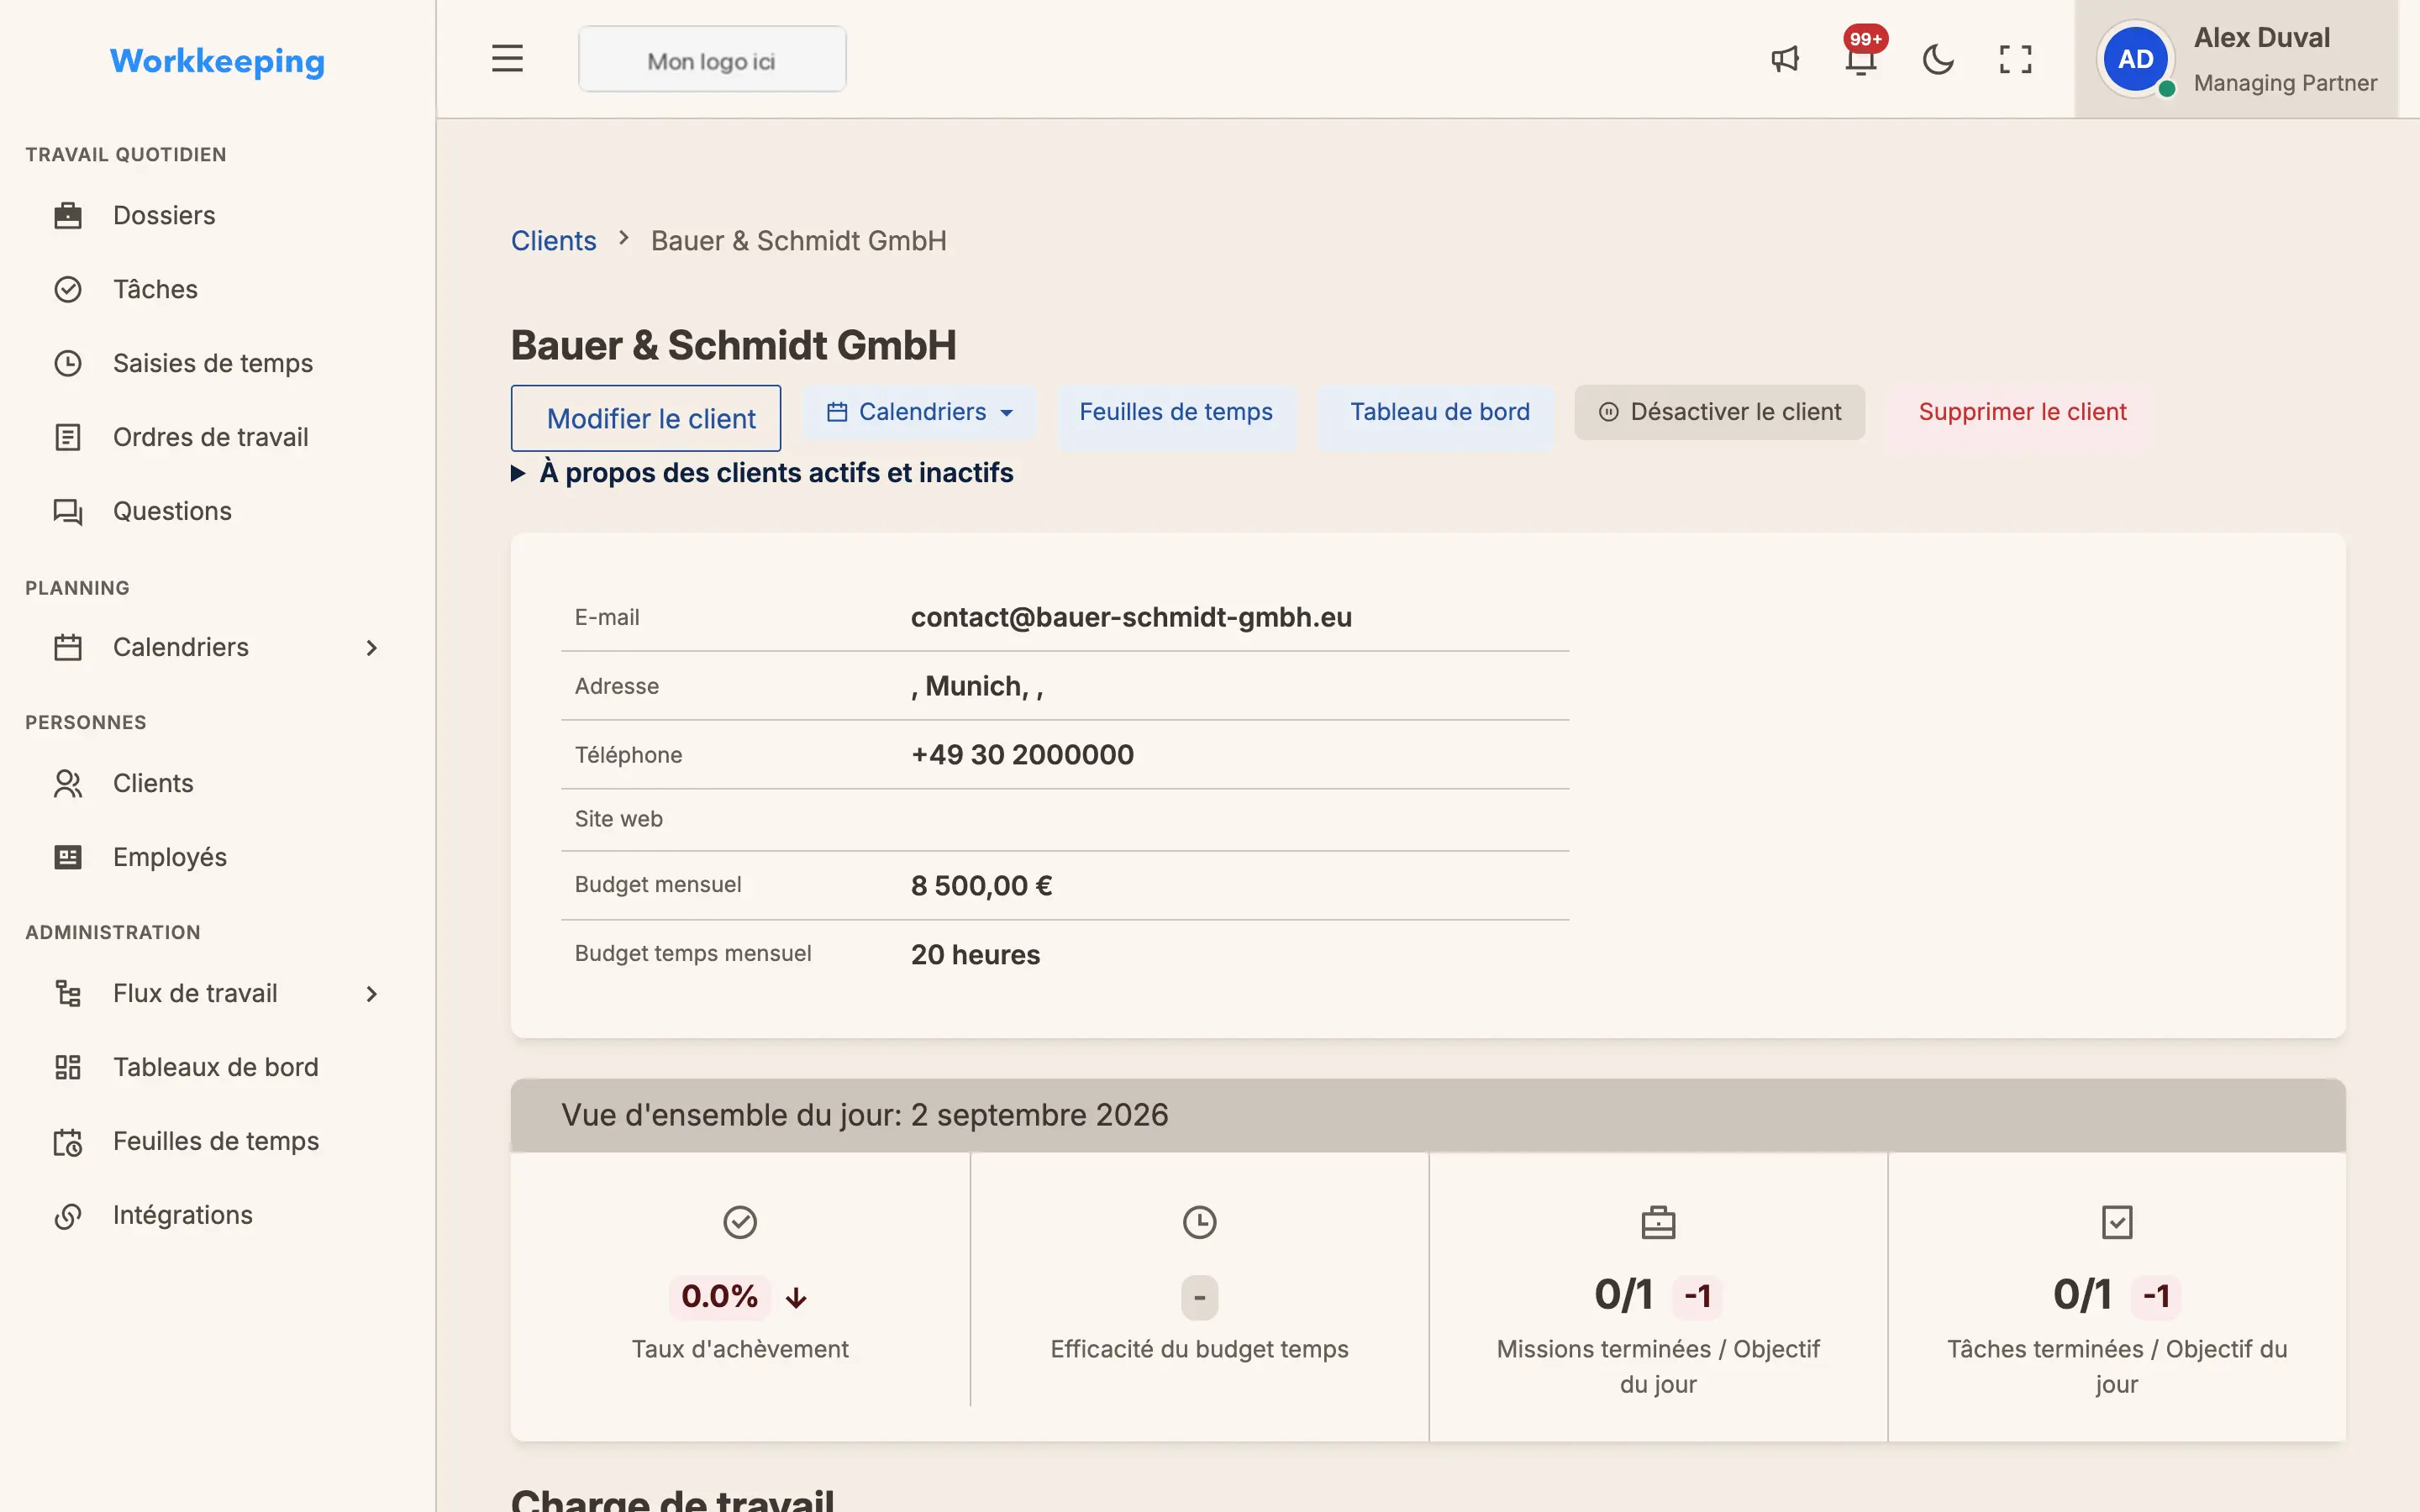The height and width of the screenshot is (1512, 2420).
Task: Click the Modifier le client button
Action: (646, 418)
